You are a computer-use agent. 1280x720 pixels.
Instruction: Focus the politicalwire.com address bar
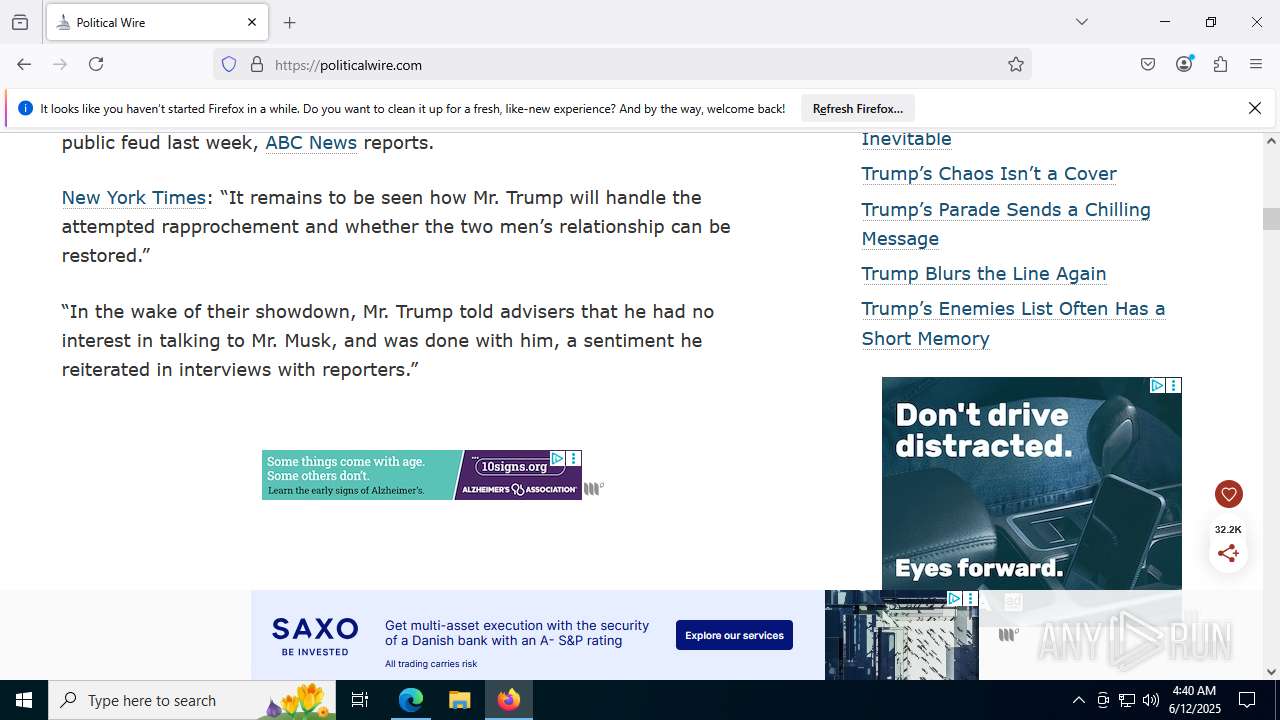pyautogui.click(x=620, y=64)
